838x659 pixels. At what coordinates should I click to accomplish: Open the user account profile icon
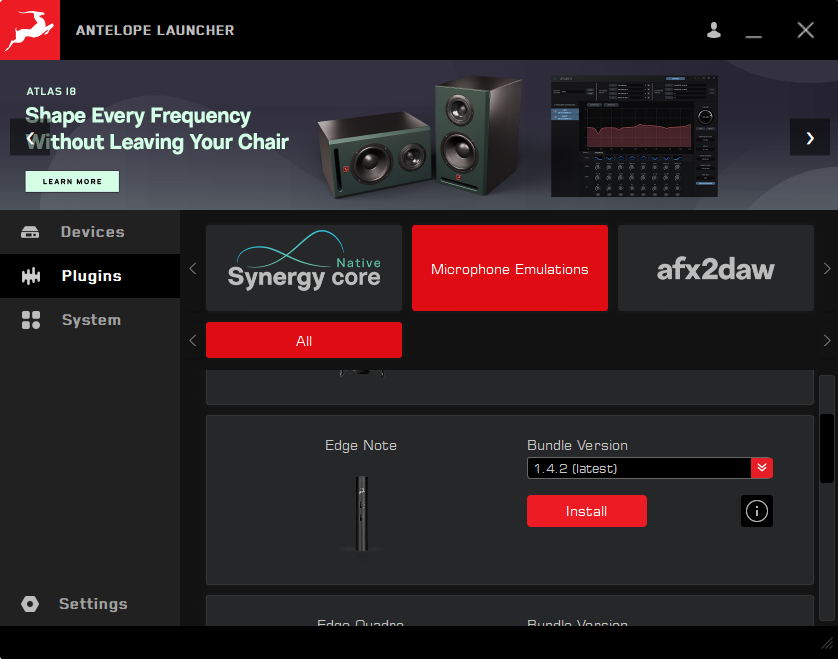click(713, 30)
